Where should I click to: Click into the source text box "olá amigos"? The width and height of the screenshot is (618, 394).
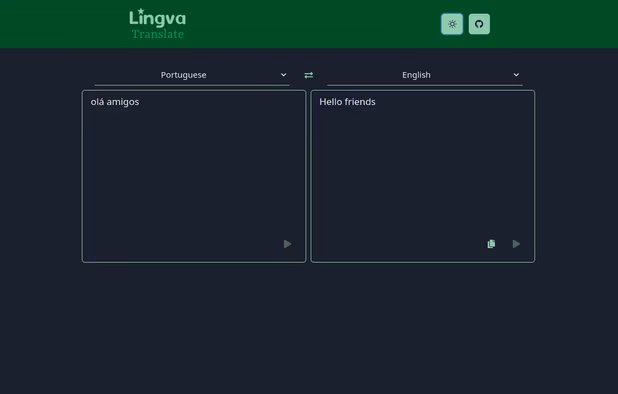coord(194,176)
